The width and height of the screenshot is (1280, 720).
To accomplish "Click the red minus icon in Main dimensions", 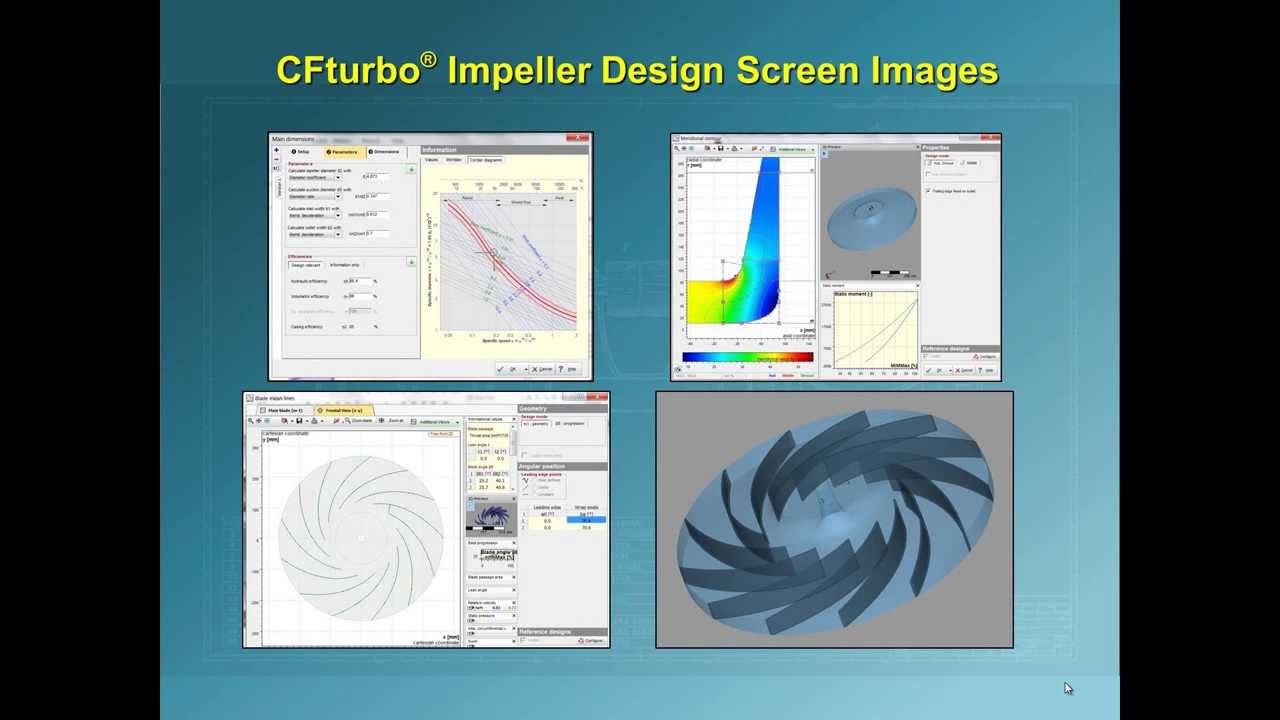I will 277,159.
